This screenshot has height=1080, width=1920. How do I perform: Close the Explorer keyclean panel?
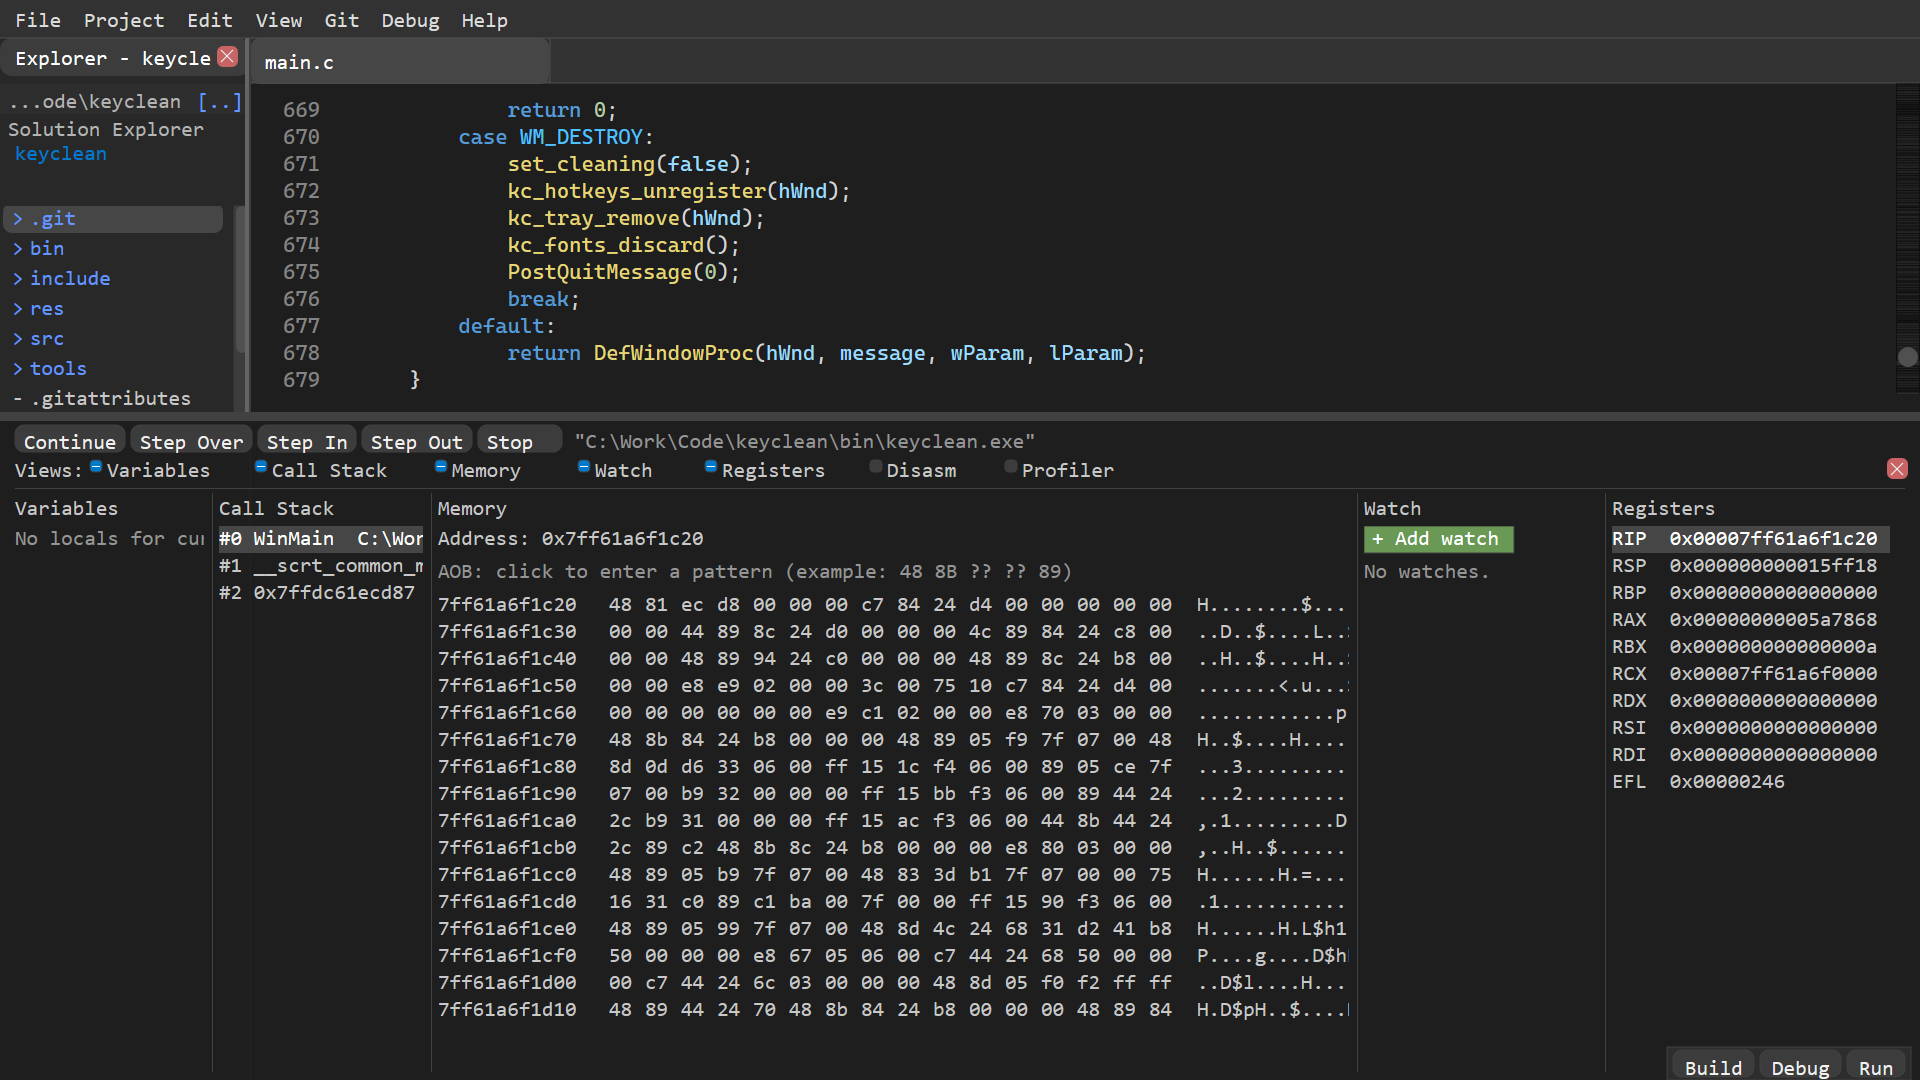coord(228,57)
